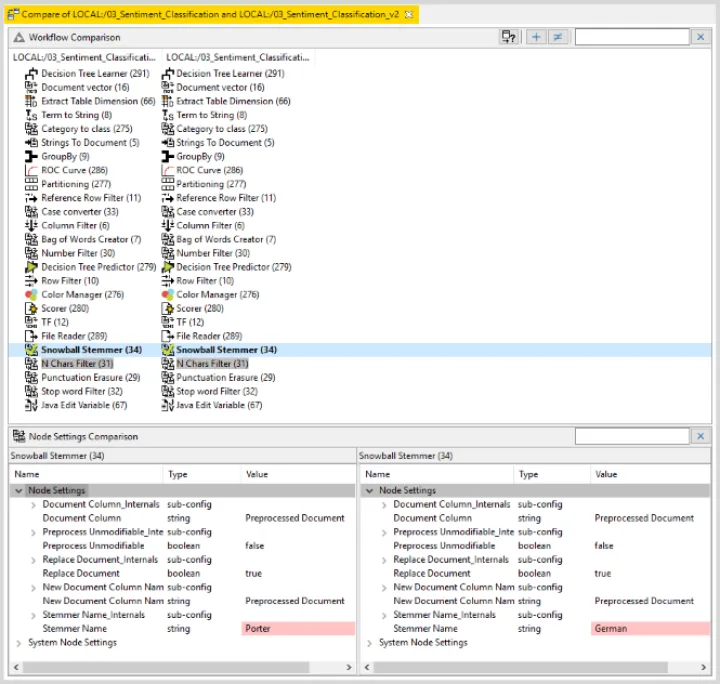Click the GroupBy node icon in right column
720x684 pixels.
tap(168, 156)
